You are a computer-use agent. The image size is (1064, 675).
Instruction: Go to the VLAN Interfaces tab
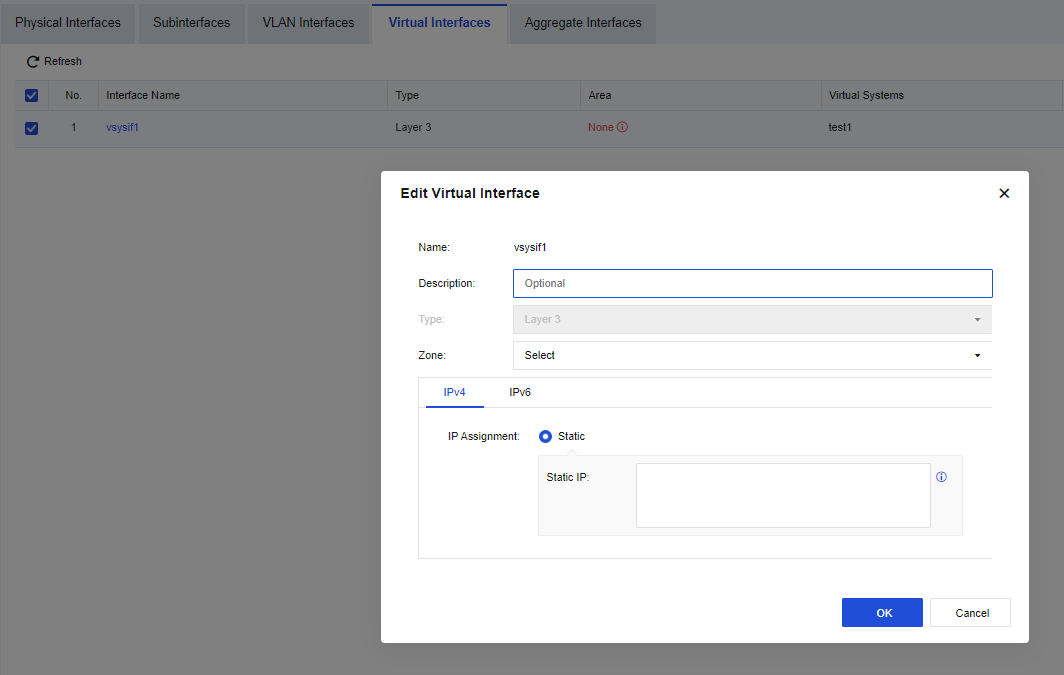(308, 23)
